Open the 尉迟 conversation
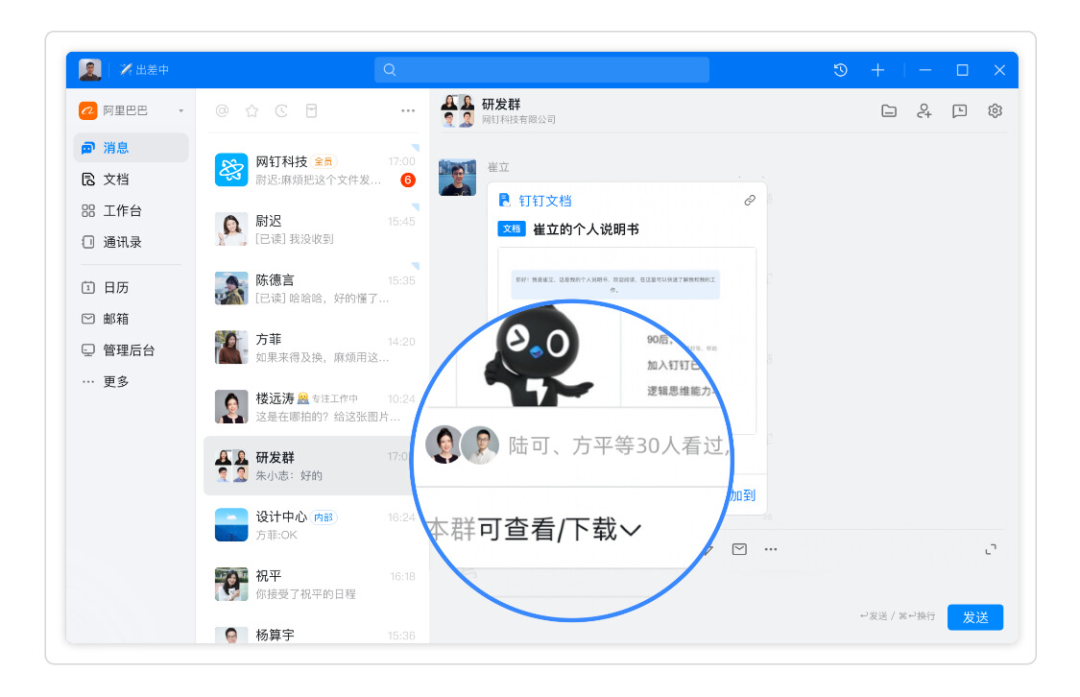This screenshot has width=1080, height=697. pos(315,229)
